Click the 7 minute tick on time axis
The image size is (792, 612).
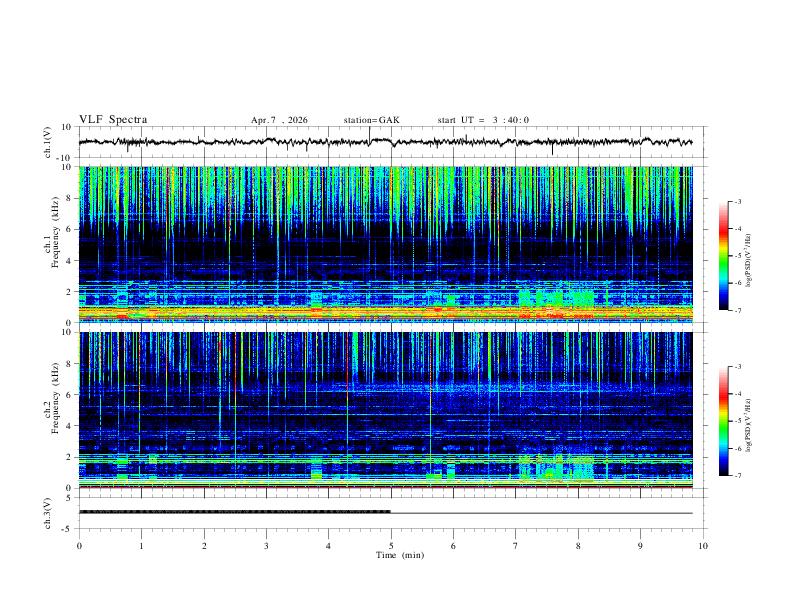516,546
